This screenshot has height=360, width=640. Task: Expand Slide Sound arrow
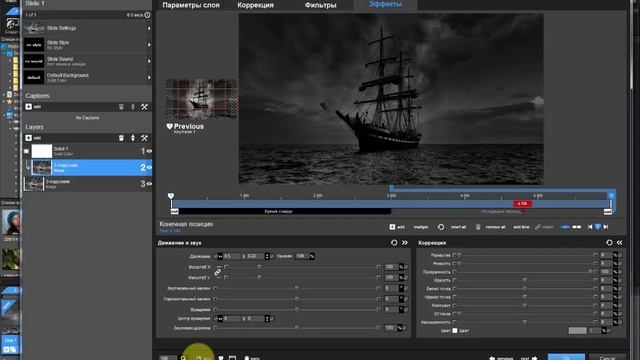(x=149, y=61)
